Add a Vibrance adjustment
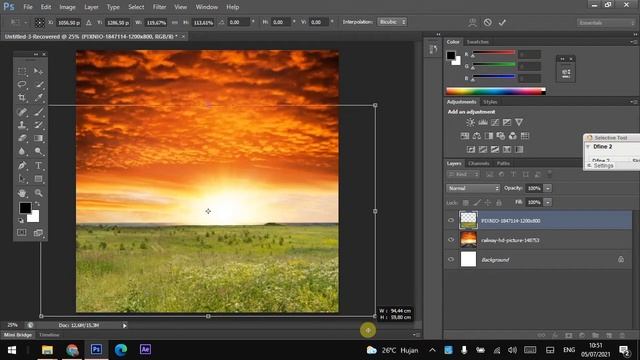640x360 pixels. pos(519,122)
